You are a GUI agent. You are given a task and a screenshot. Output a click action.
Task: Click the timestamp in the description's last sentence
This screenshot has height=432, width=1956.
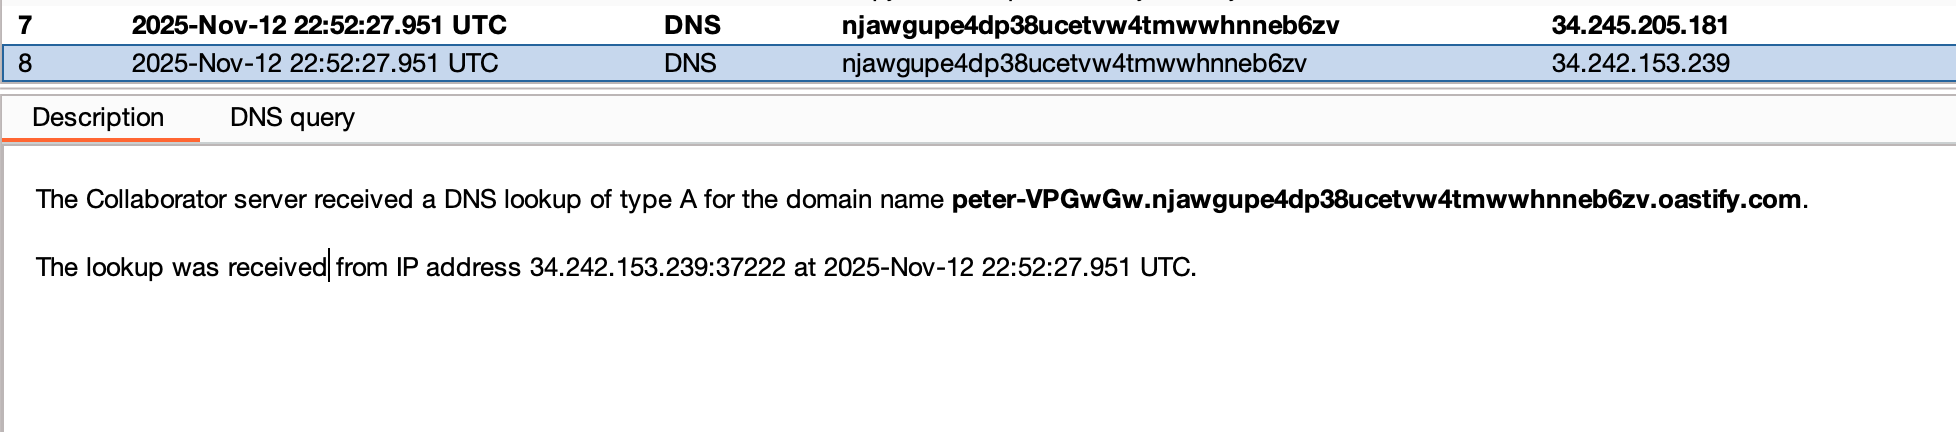(1007, 268)
